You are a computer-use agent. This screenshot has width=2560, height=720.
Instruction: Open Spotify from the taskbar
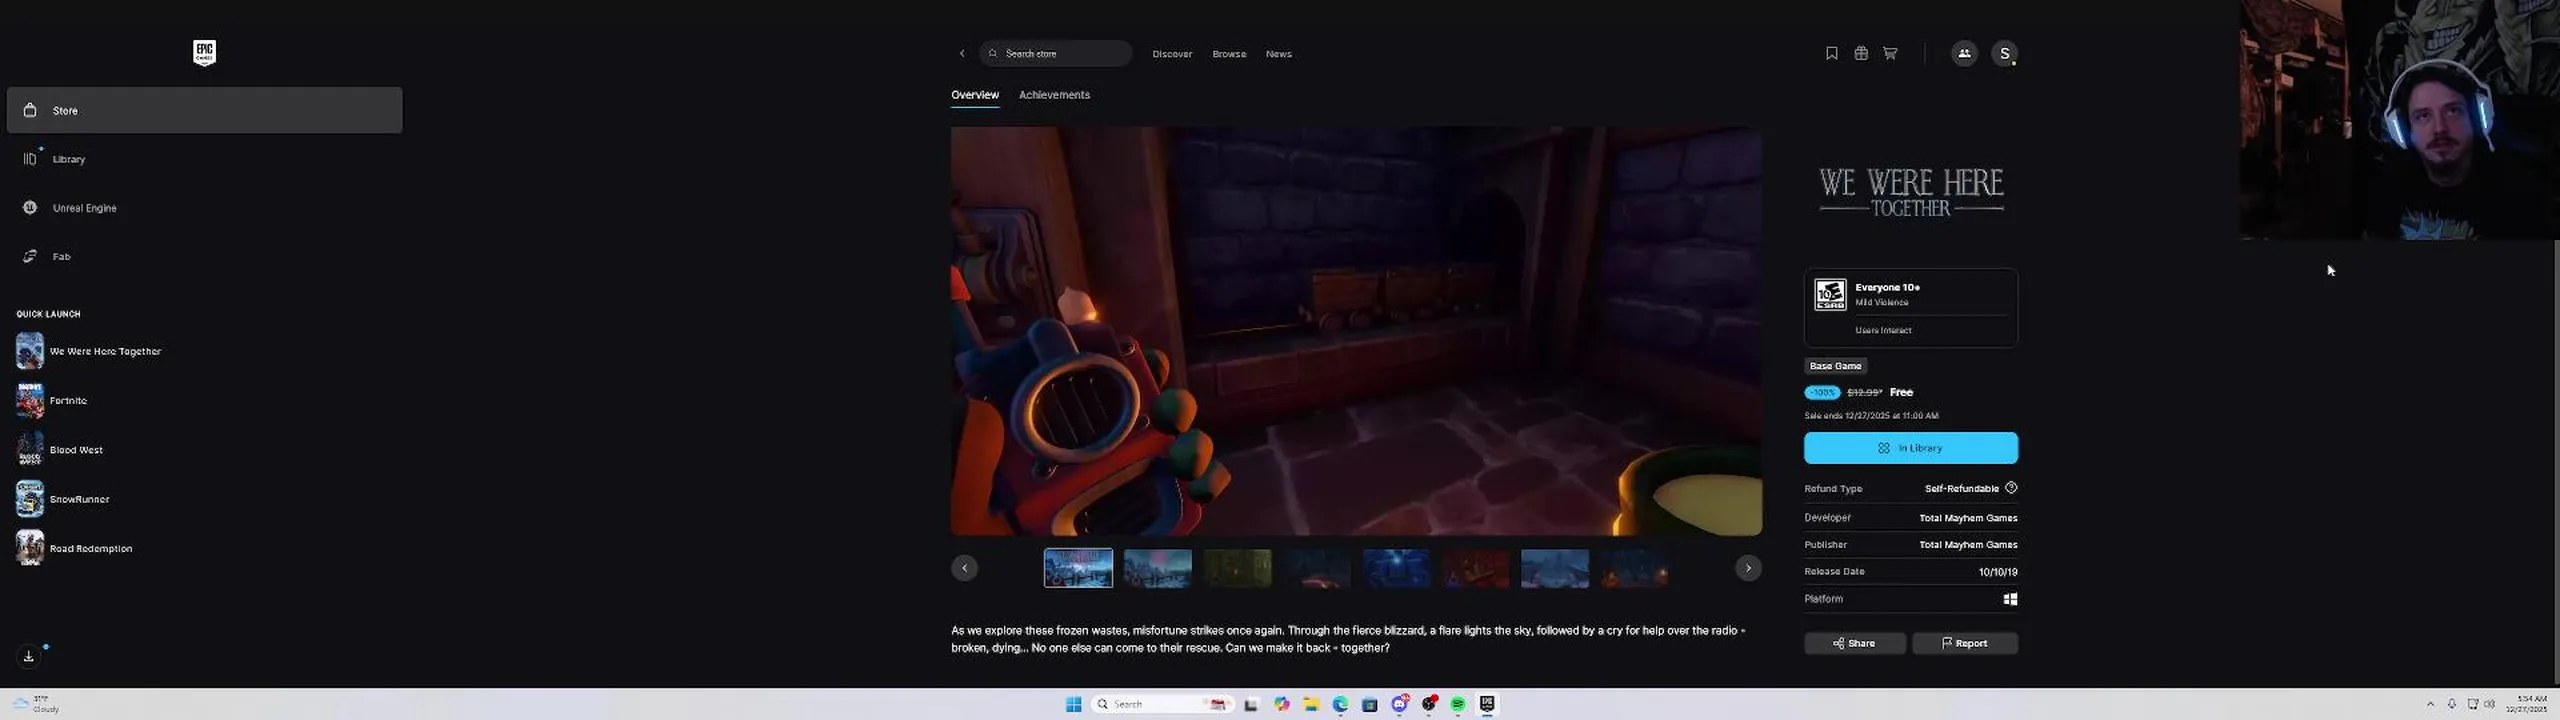coord(1458,704)
